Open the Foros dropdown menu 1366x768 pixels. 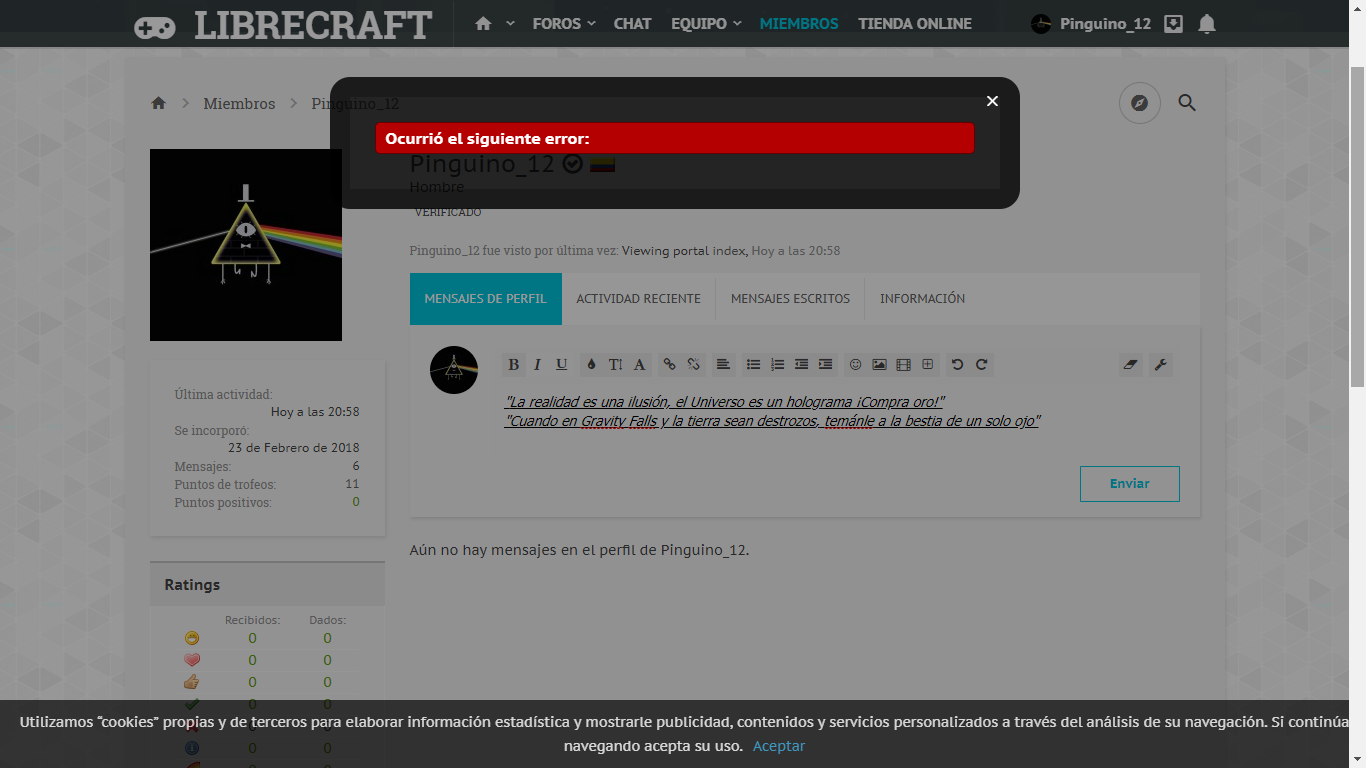coord(564,23)
